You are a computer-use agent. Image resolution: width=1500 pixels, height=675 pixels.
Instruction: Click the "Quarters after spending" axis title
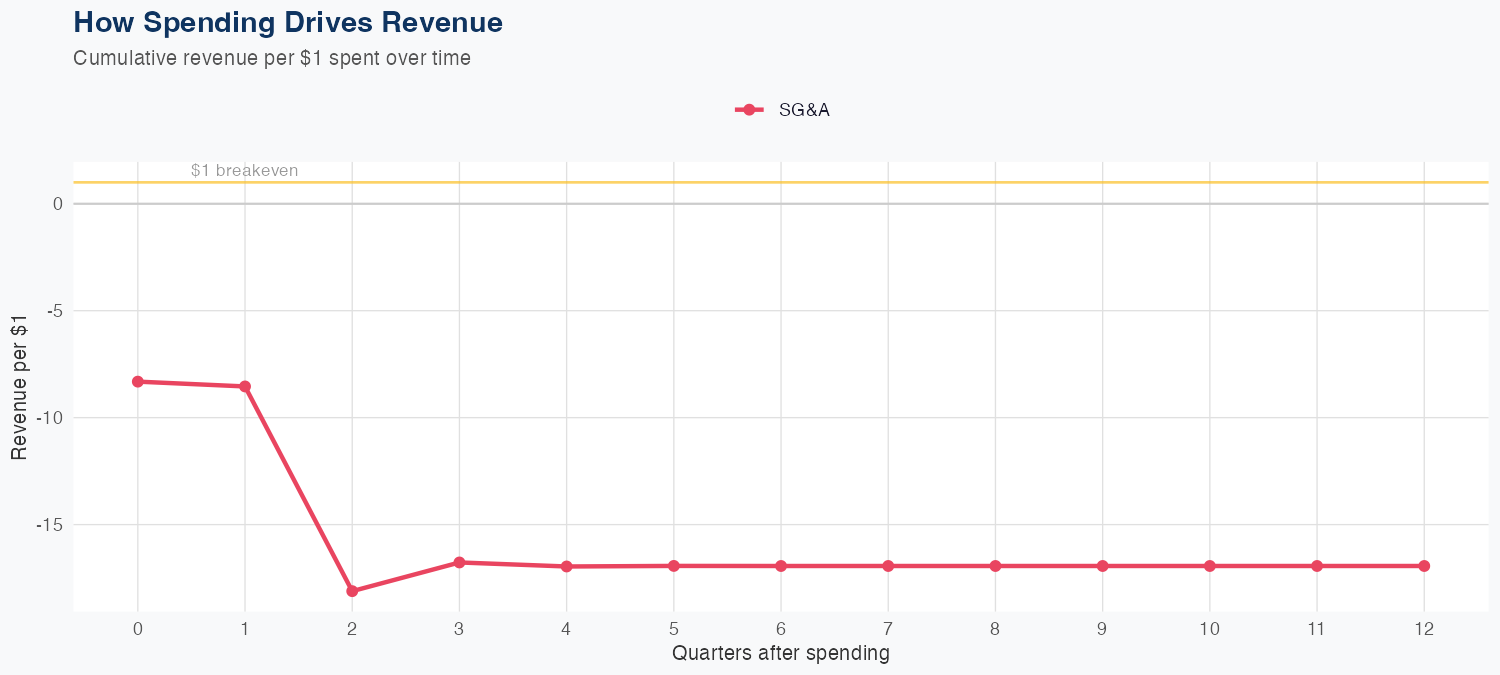click(780, 654)
